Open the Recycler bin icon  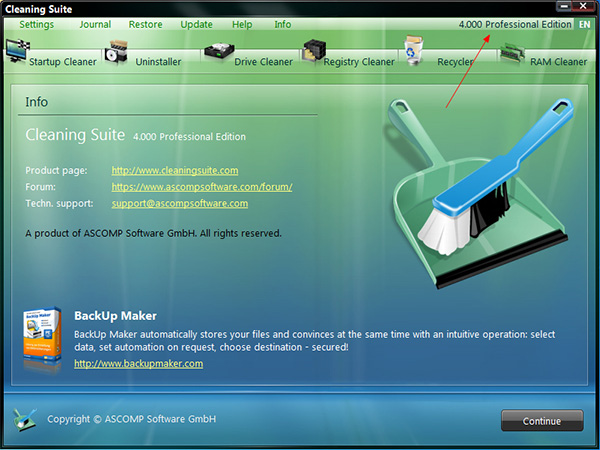pos(413,48)
